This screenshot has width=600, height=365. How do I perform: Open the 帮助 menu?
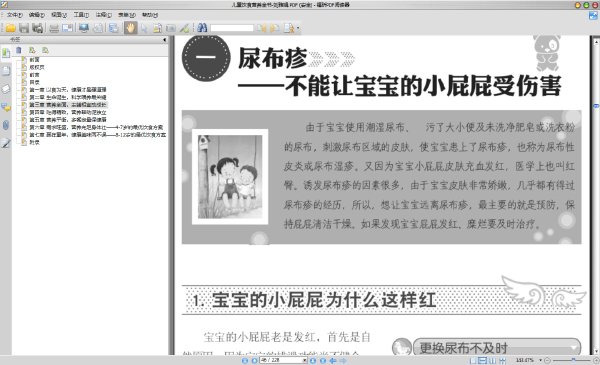pos(150,15)
